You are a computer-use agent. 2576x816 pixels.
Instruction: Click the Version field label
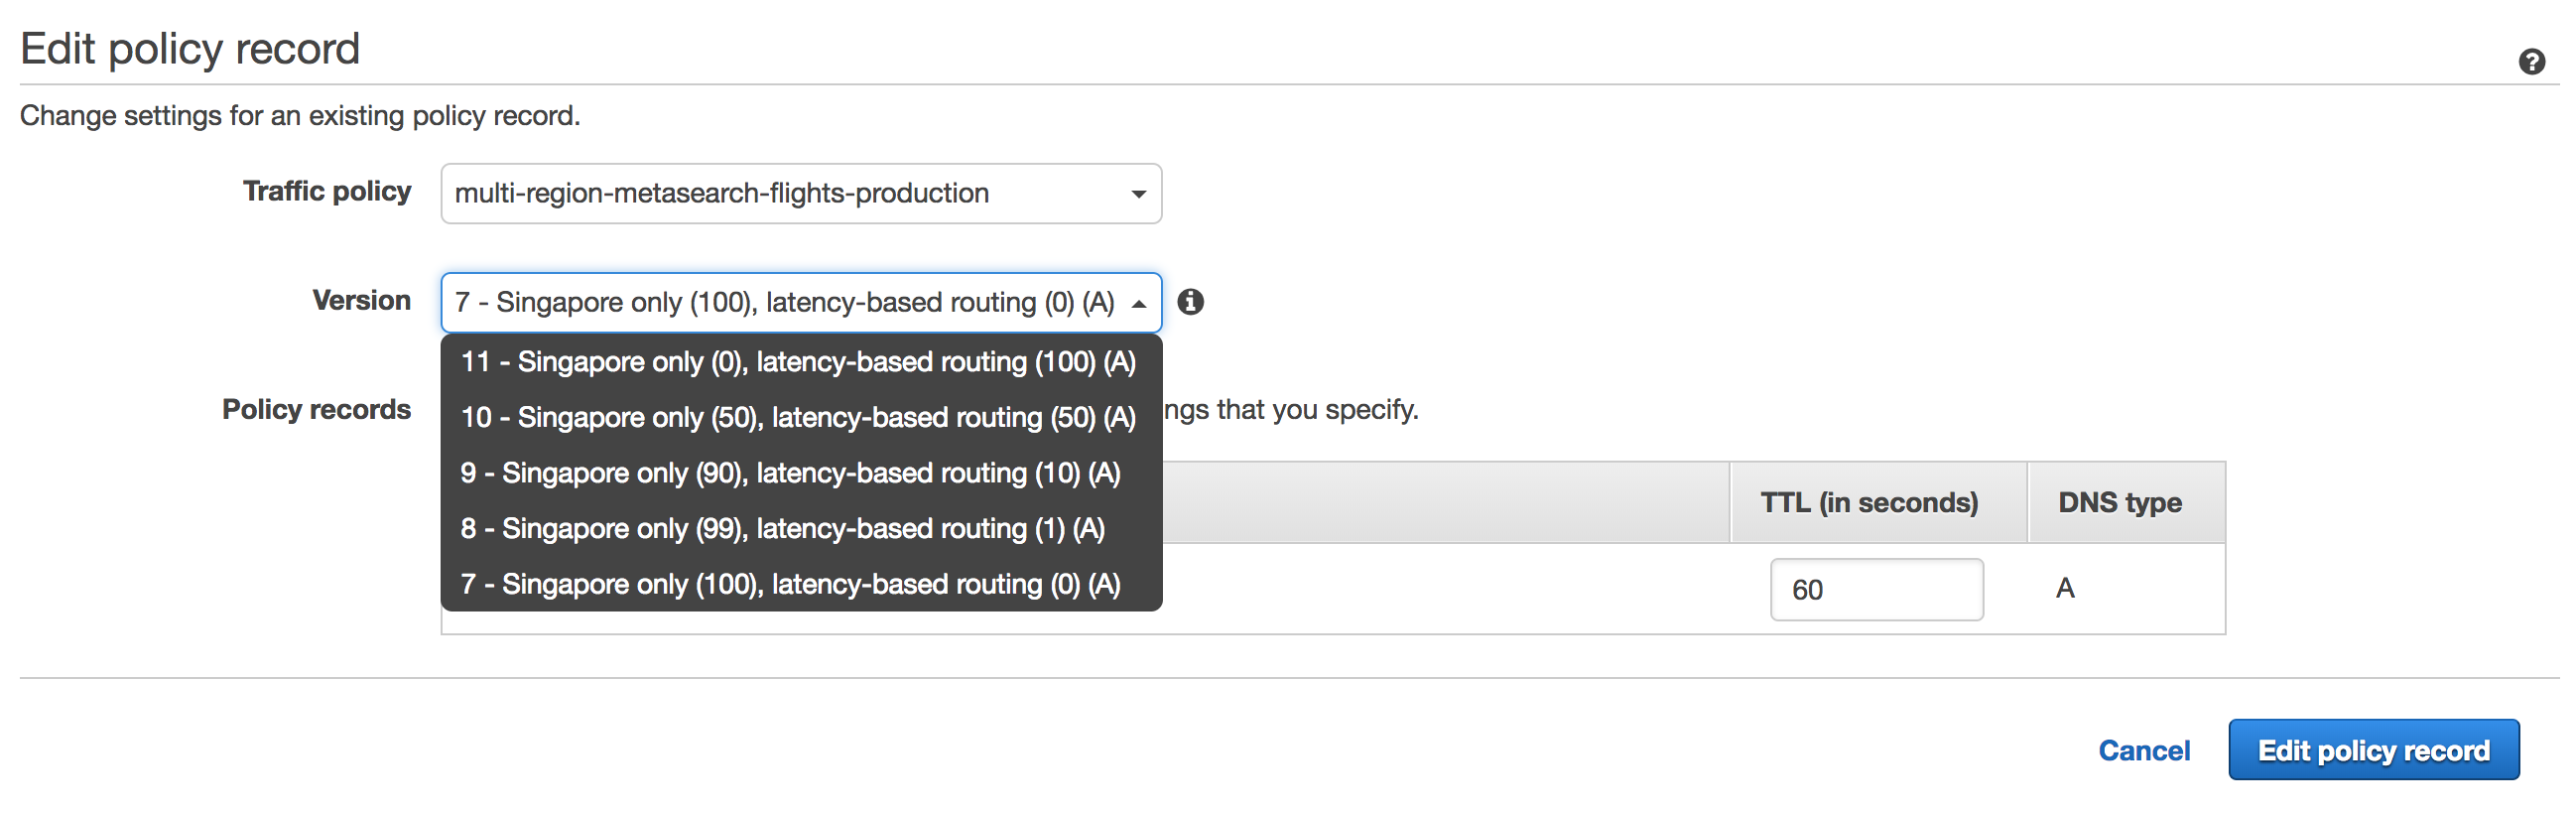pyautogui.click(x=361, y=300)
